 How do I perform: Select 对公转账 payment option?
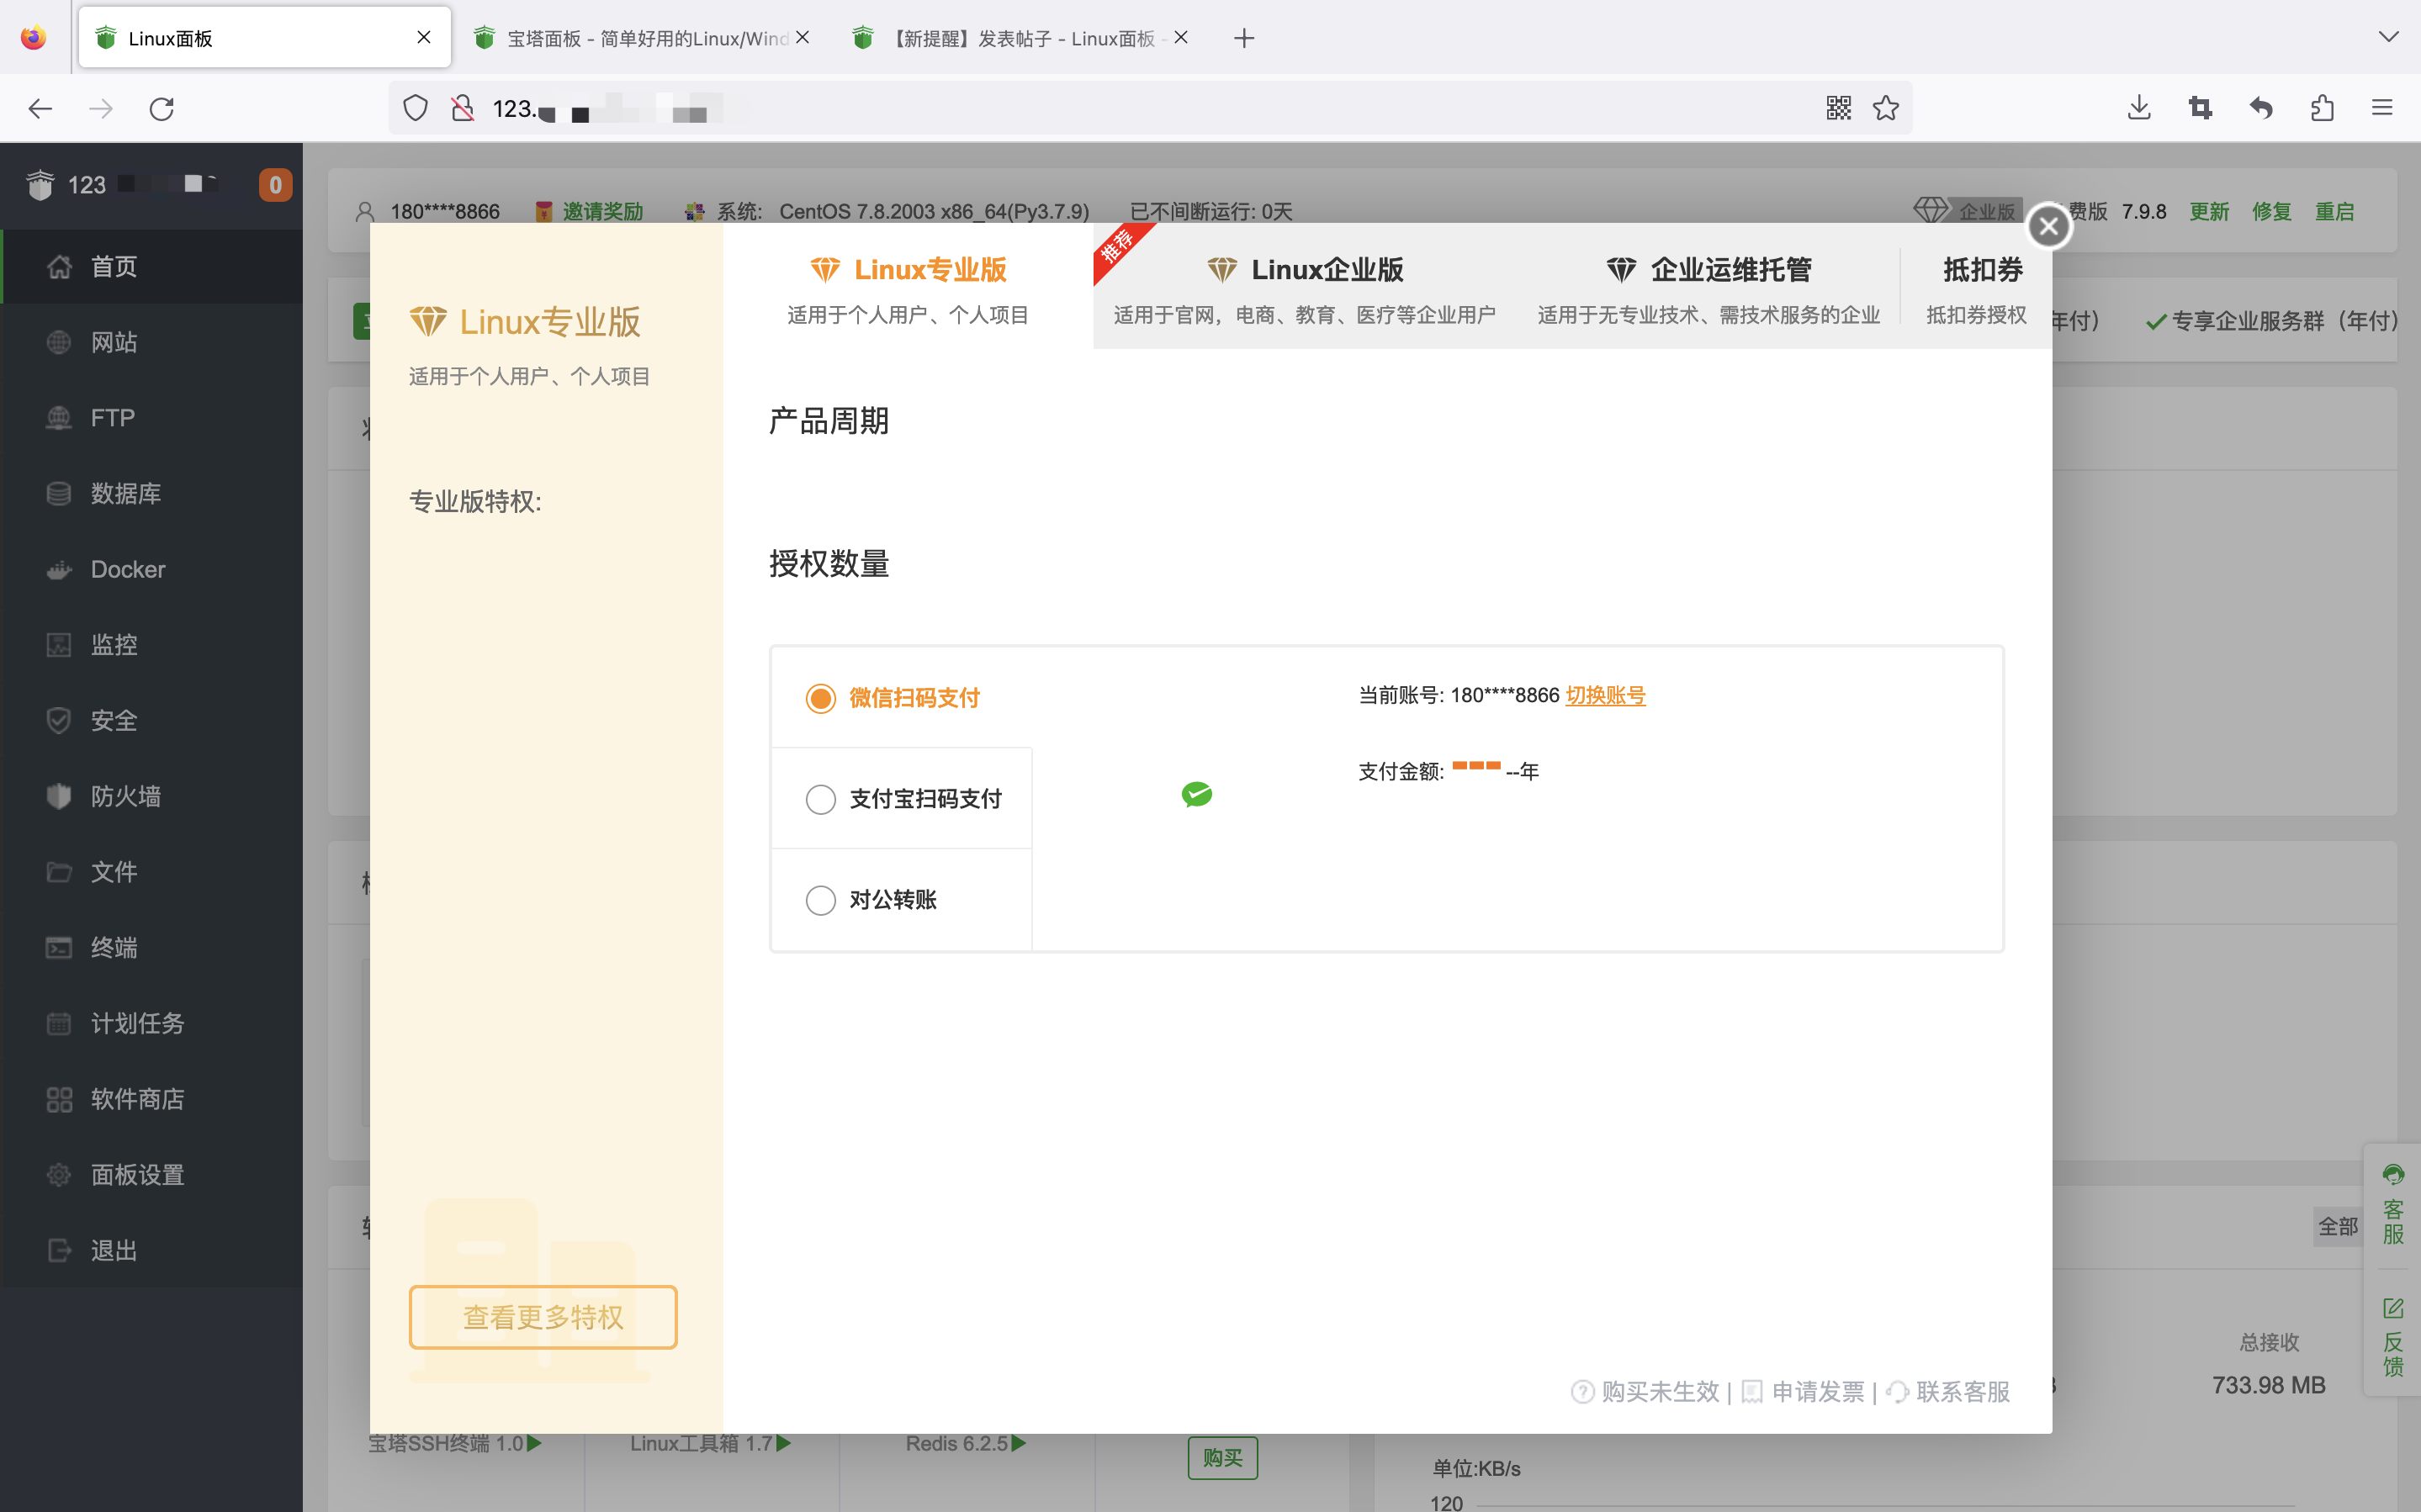click(x=901, y=900)
